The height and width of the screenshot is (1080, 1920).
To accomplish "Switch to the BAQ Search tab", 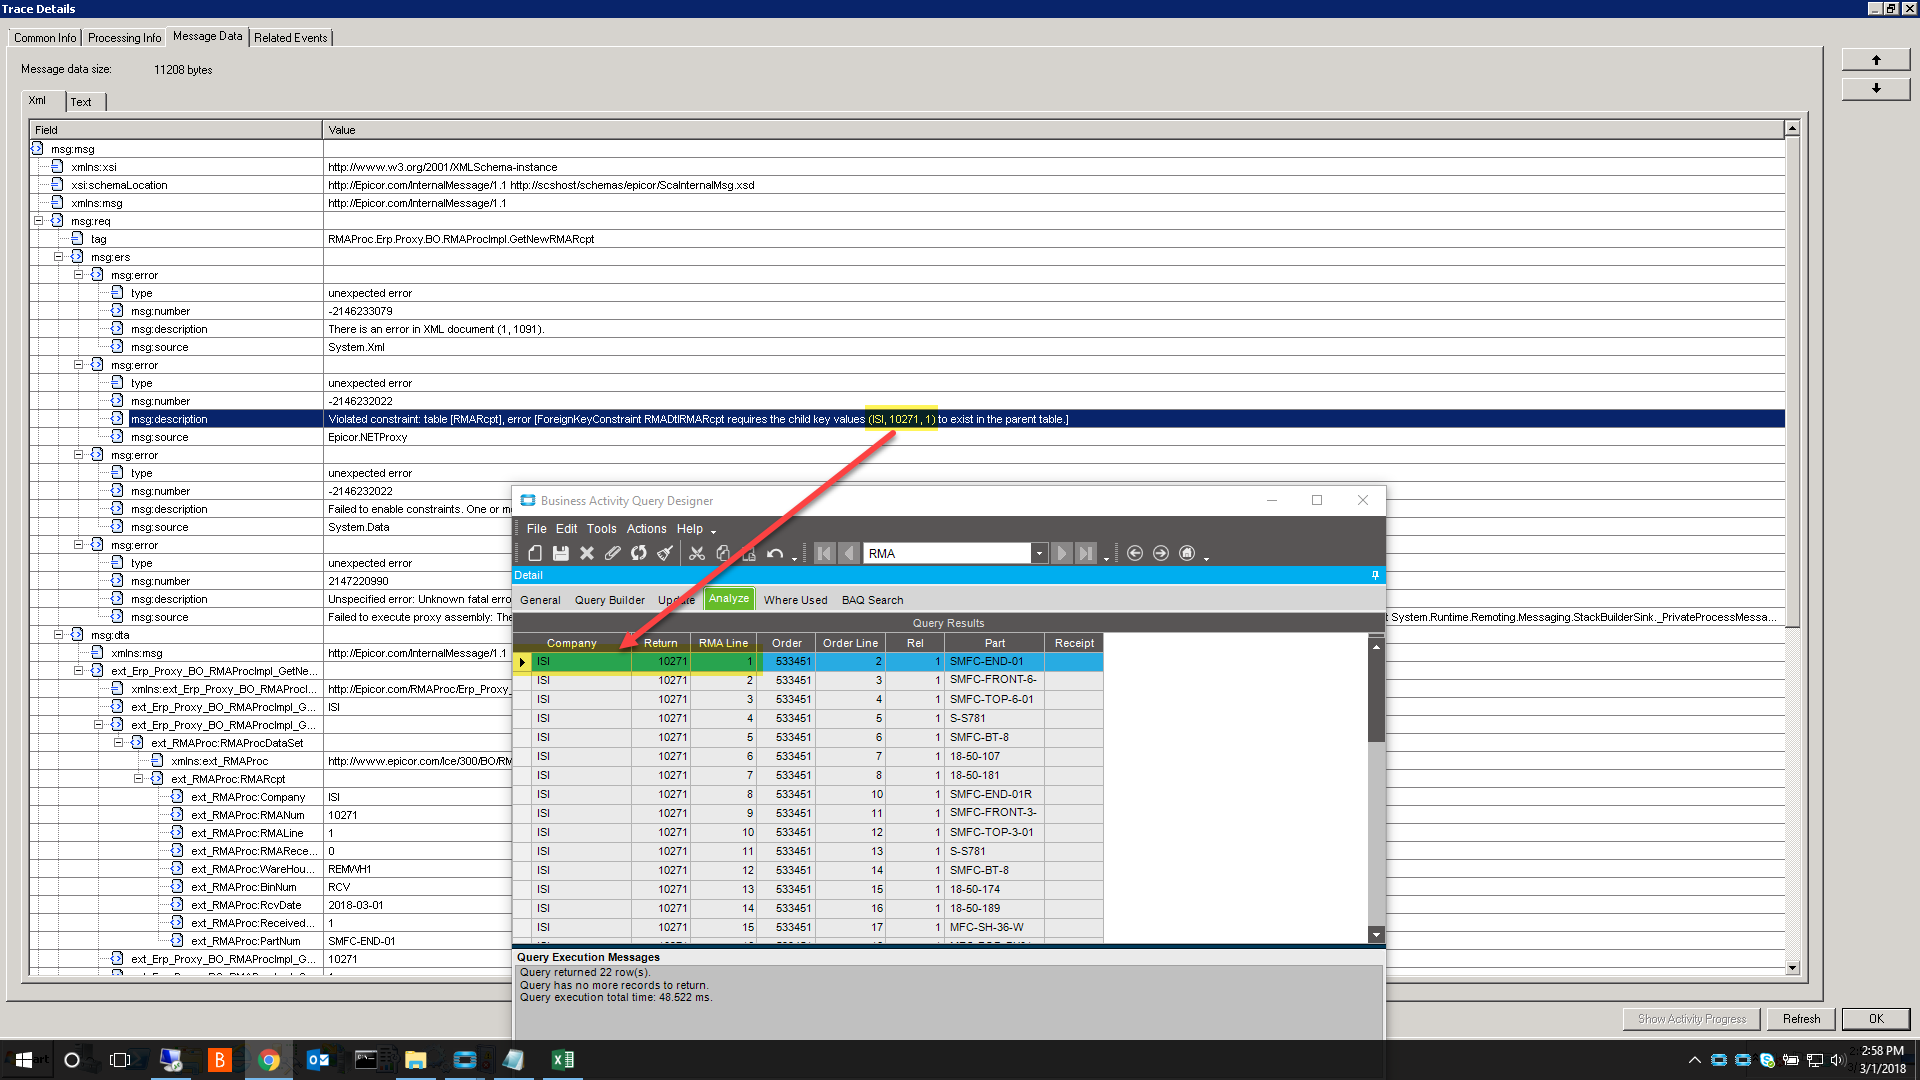I will pyautogui.click(x=873, y=600).
